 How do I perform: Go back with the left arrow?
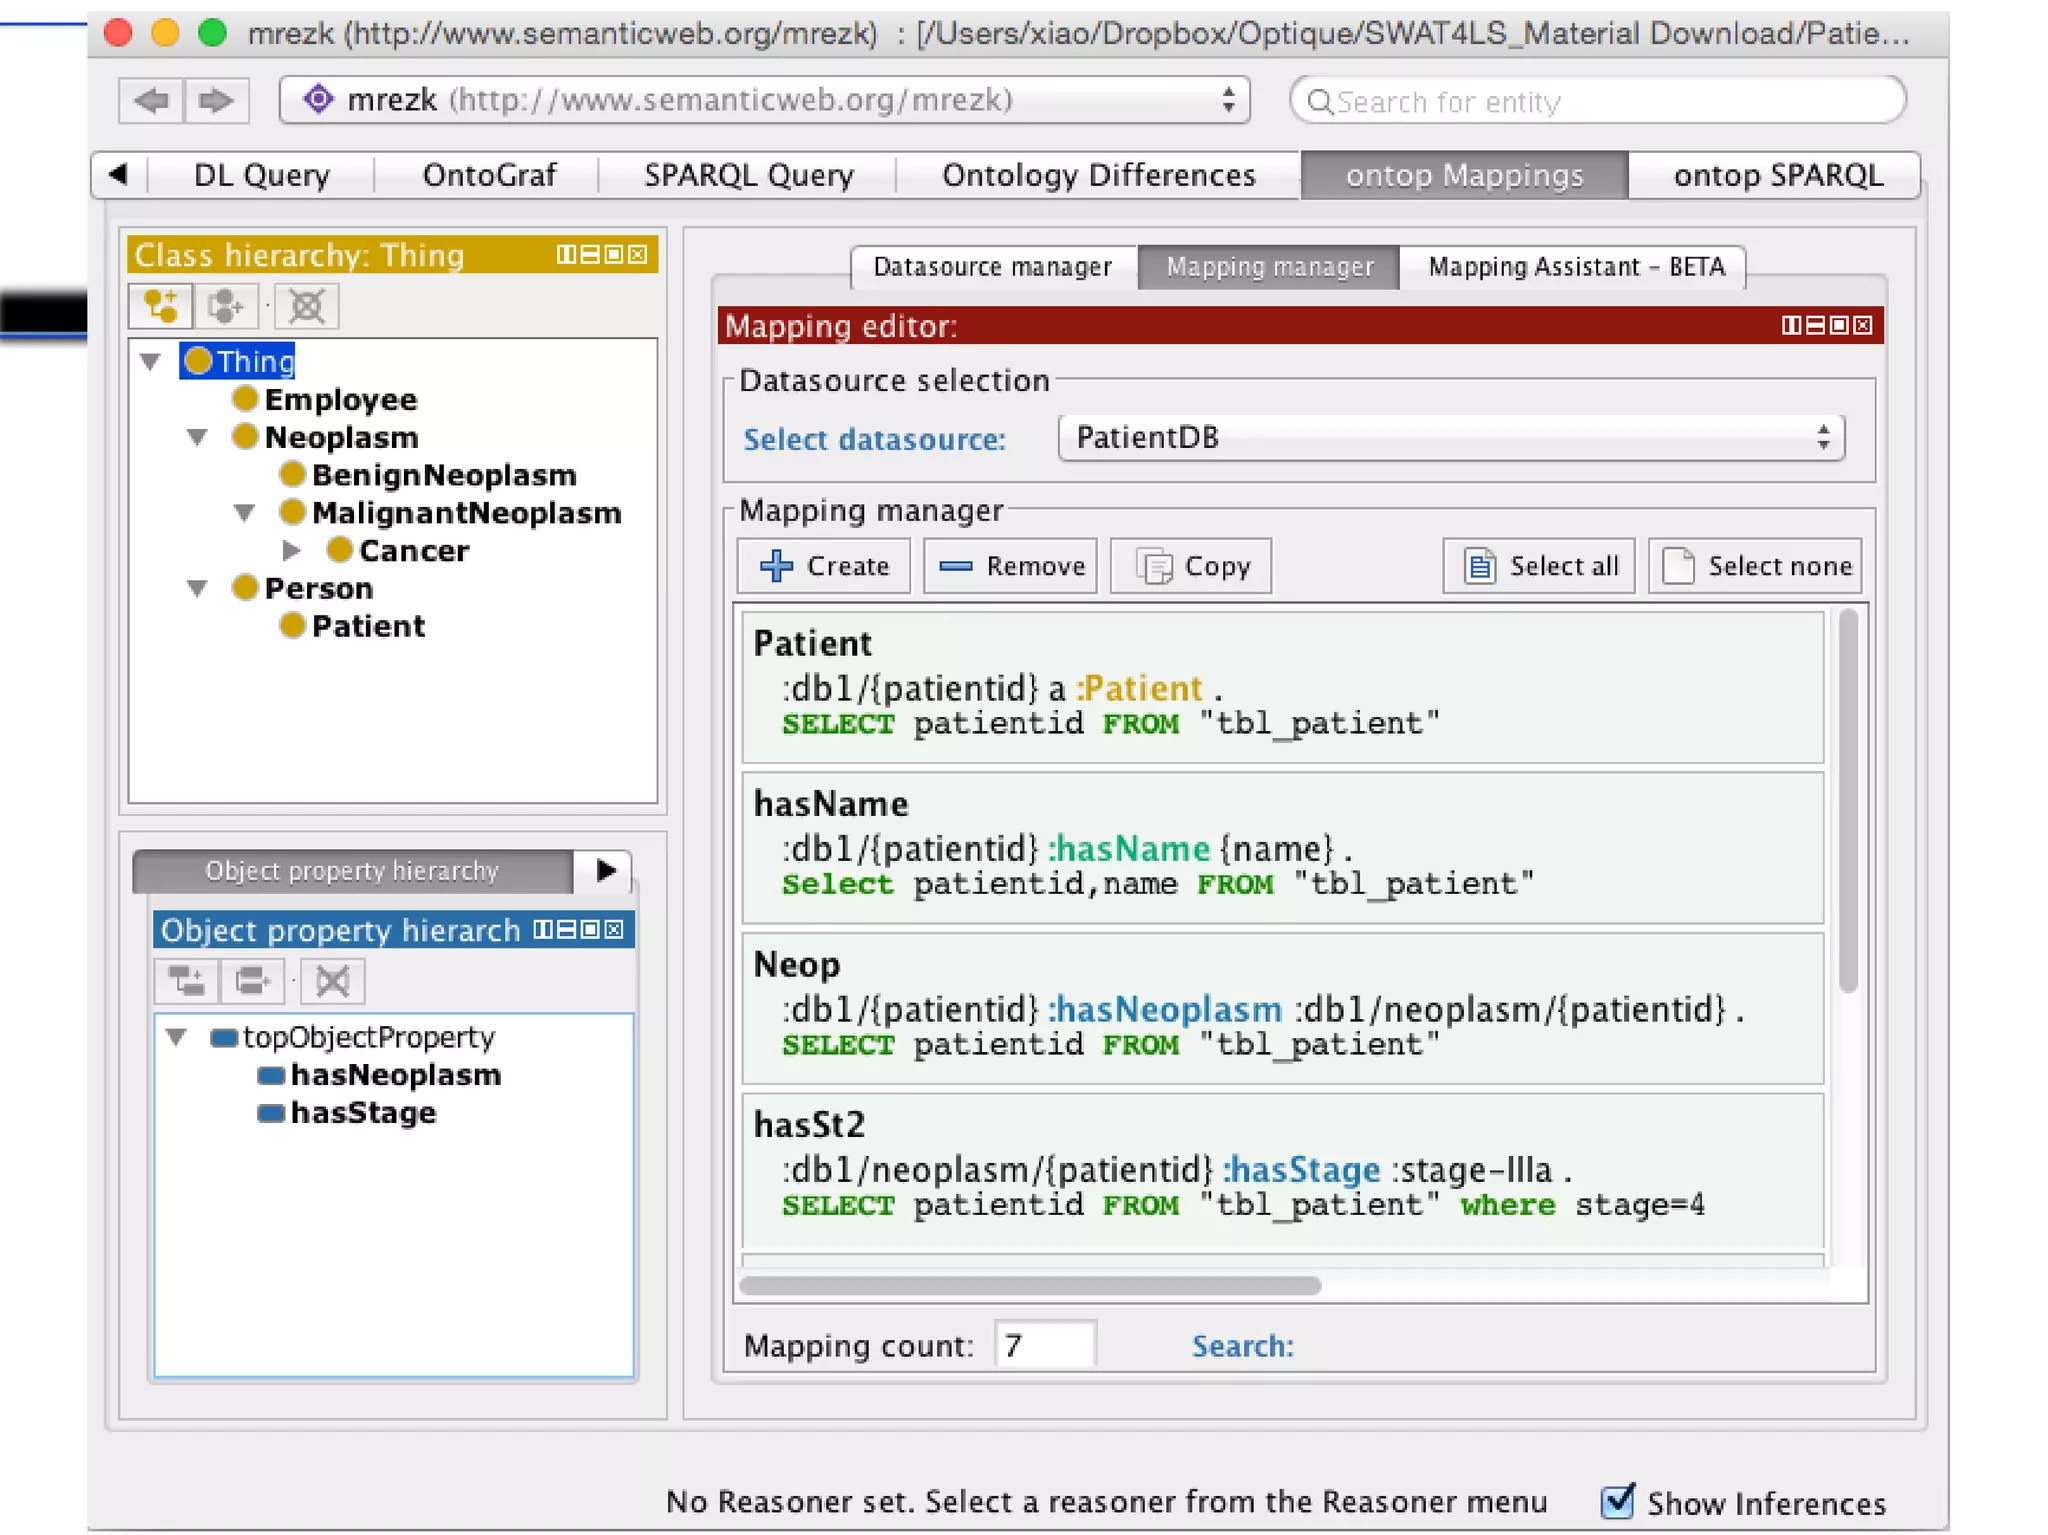[x=151, y=100]
